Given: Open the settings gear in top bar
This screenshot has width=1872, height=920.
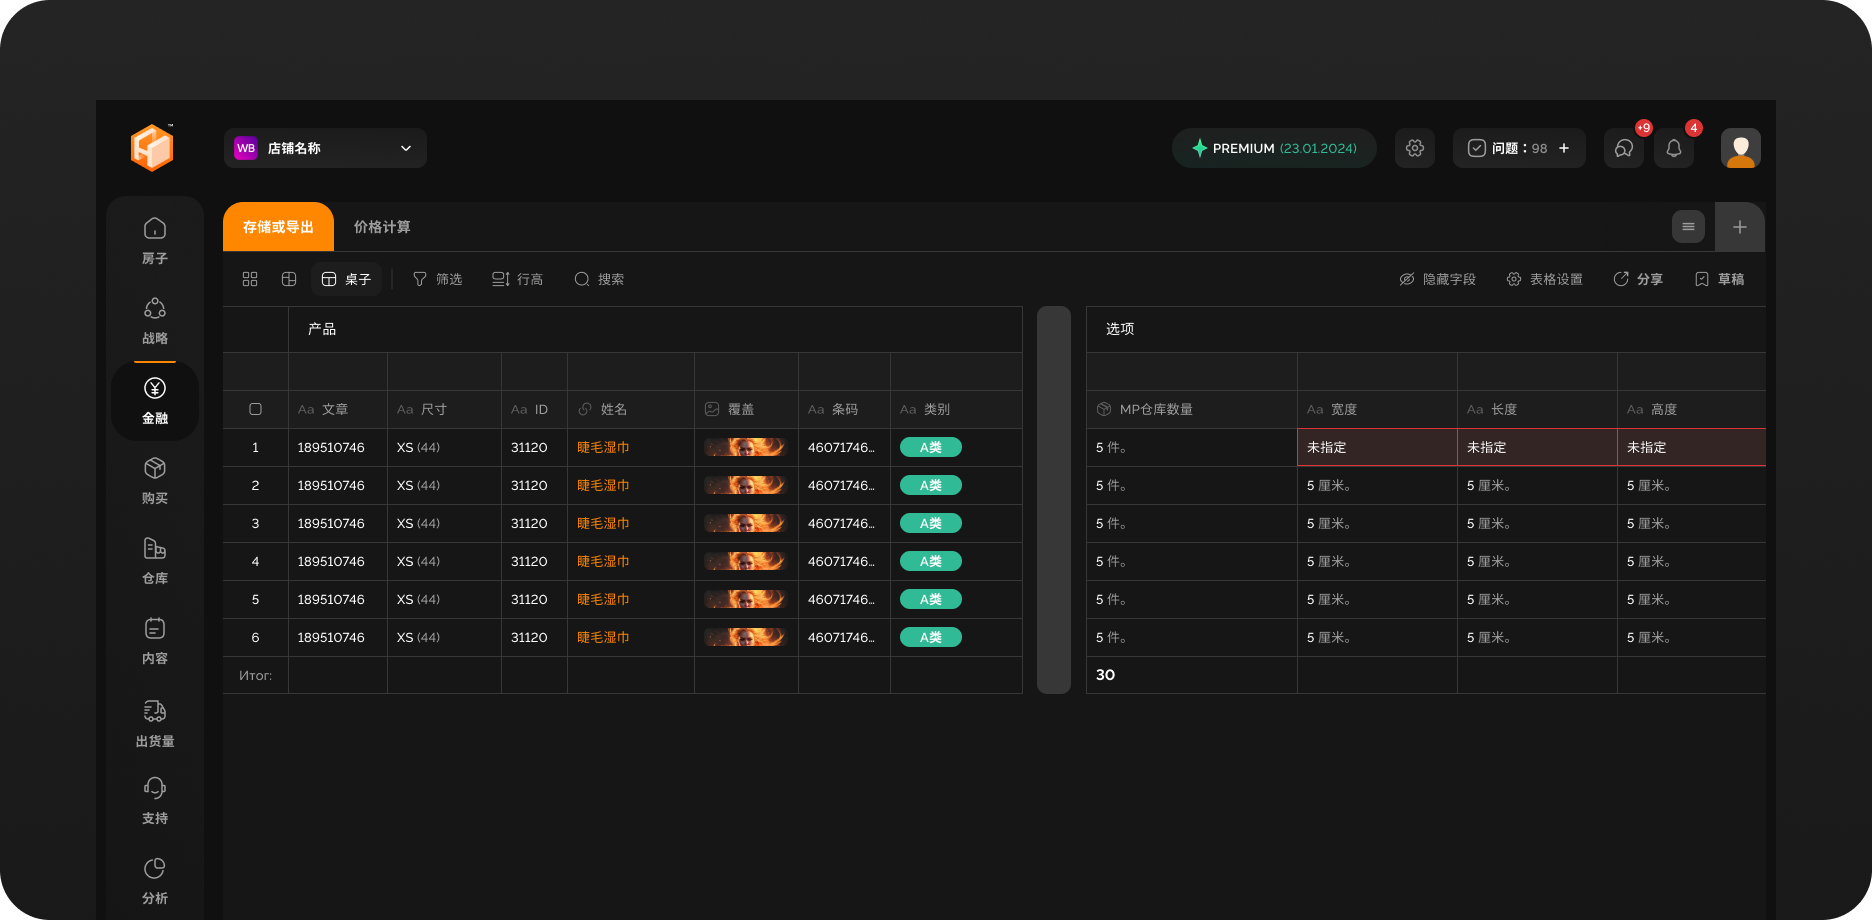Looking at the screenshot, I should coord(1414,148).
